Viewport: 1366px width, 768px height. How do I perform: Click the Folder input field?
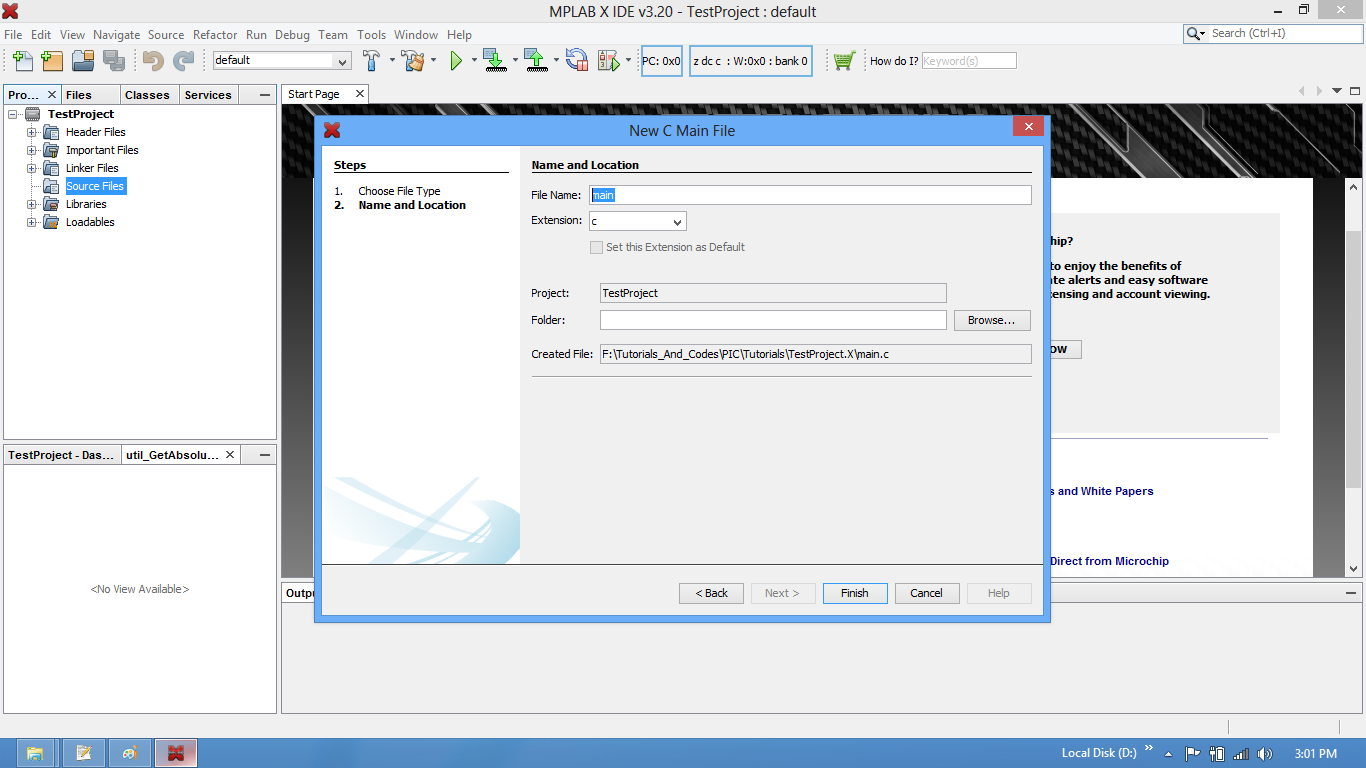[x=773, y=320]
